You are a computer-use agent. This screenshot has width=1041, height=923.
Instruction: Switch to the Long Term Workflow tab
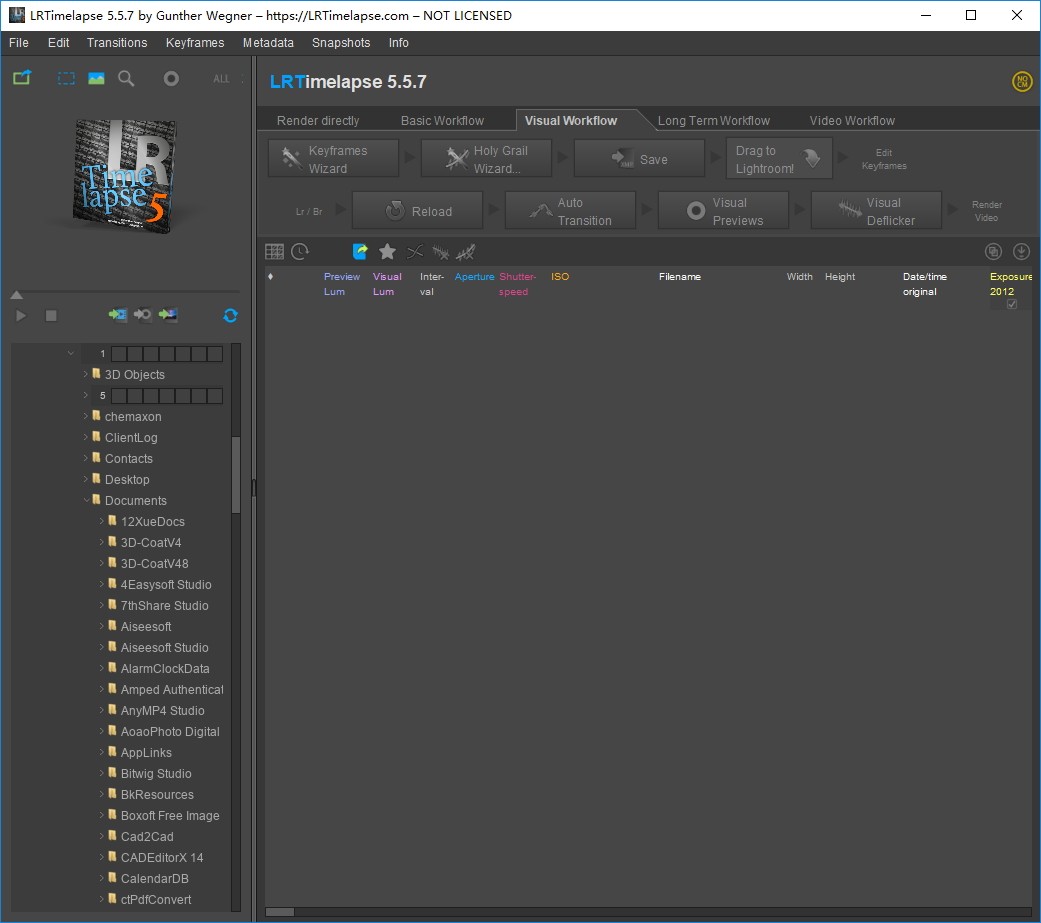714,121
